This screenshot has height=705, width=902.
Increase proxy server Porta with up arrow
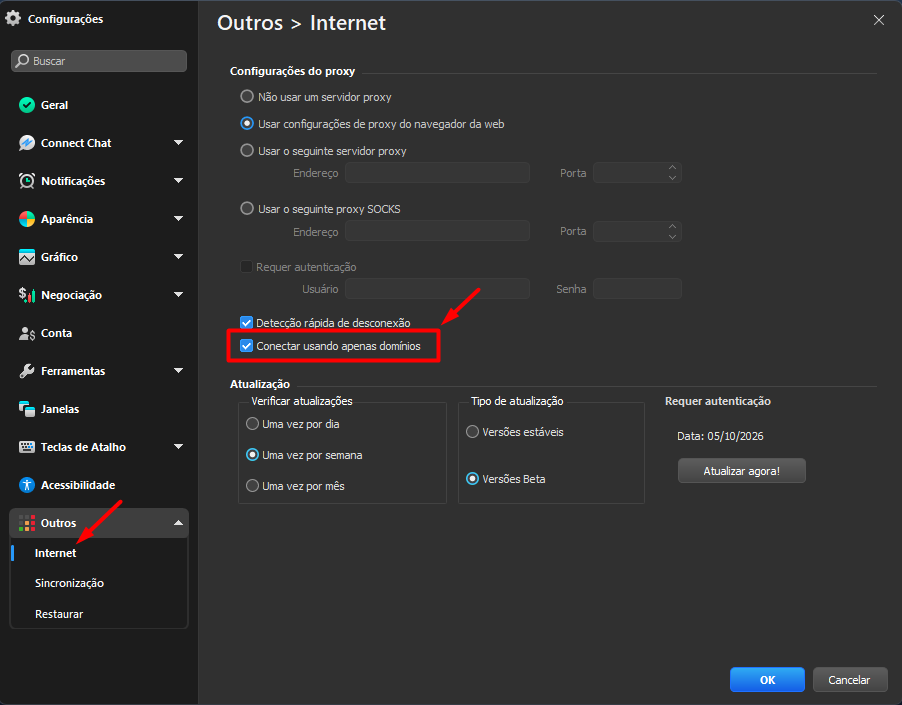(672, 167)
